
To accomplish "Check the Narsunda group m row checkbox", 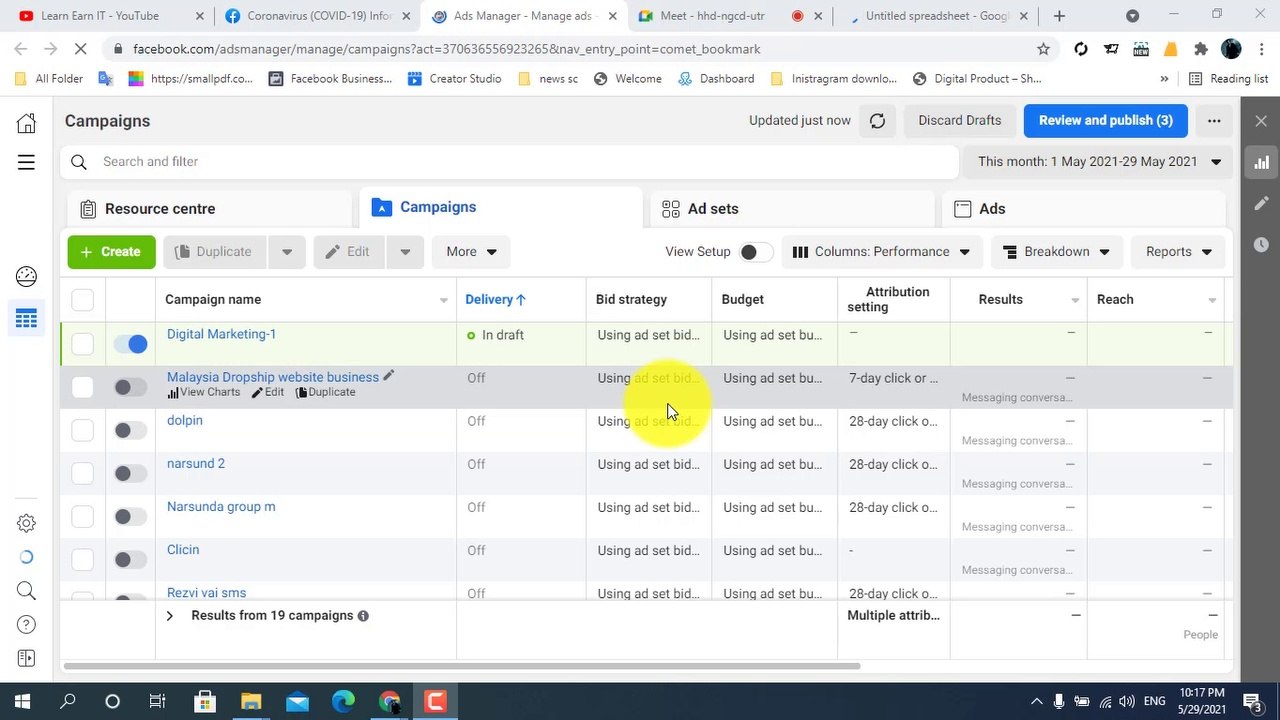I will (x=83, y=516).
